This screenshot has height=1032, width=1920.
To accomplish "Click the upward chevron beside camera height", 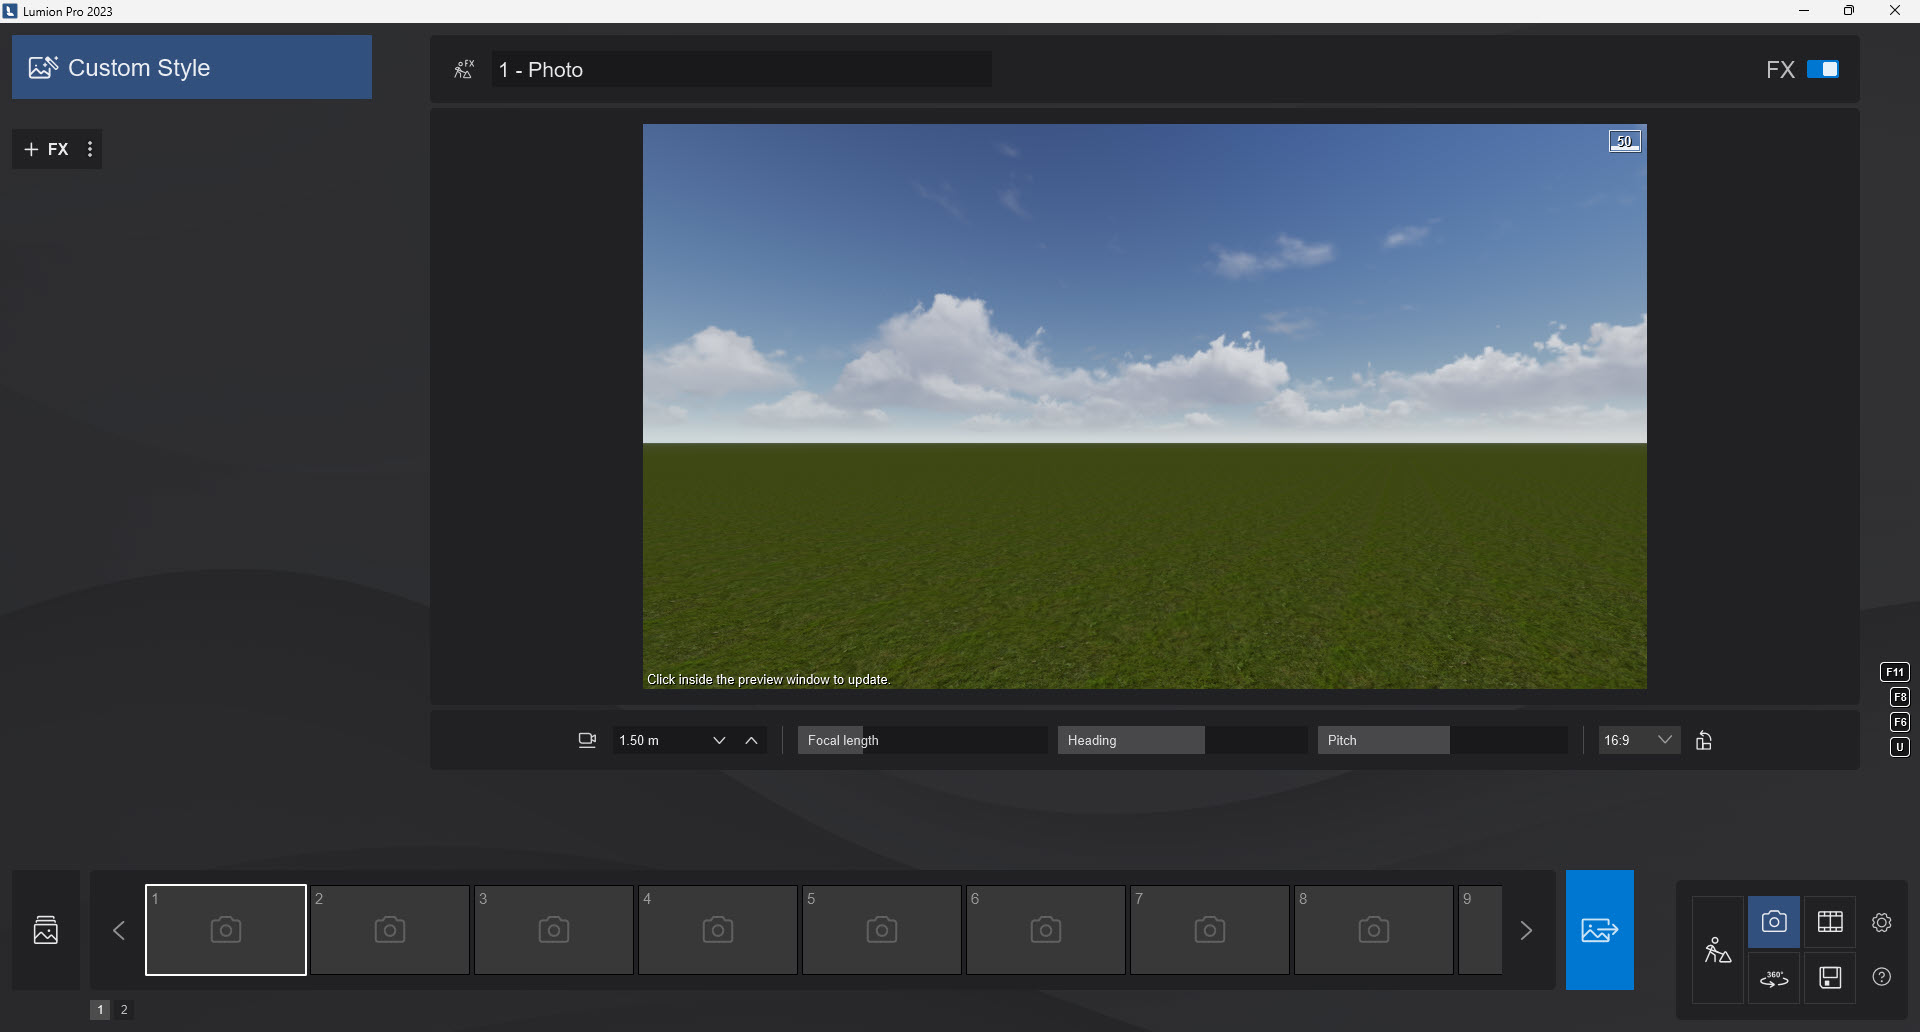I will click(x=751, y=740).
